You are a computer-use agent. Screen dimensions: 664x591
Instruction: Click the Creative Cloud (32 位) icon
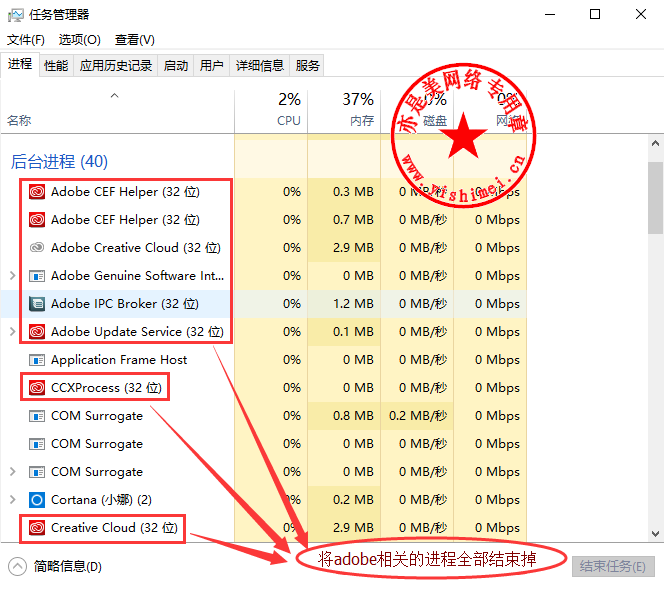(37, 527)
